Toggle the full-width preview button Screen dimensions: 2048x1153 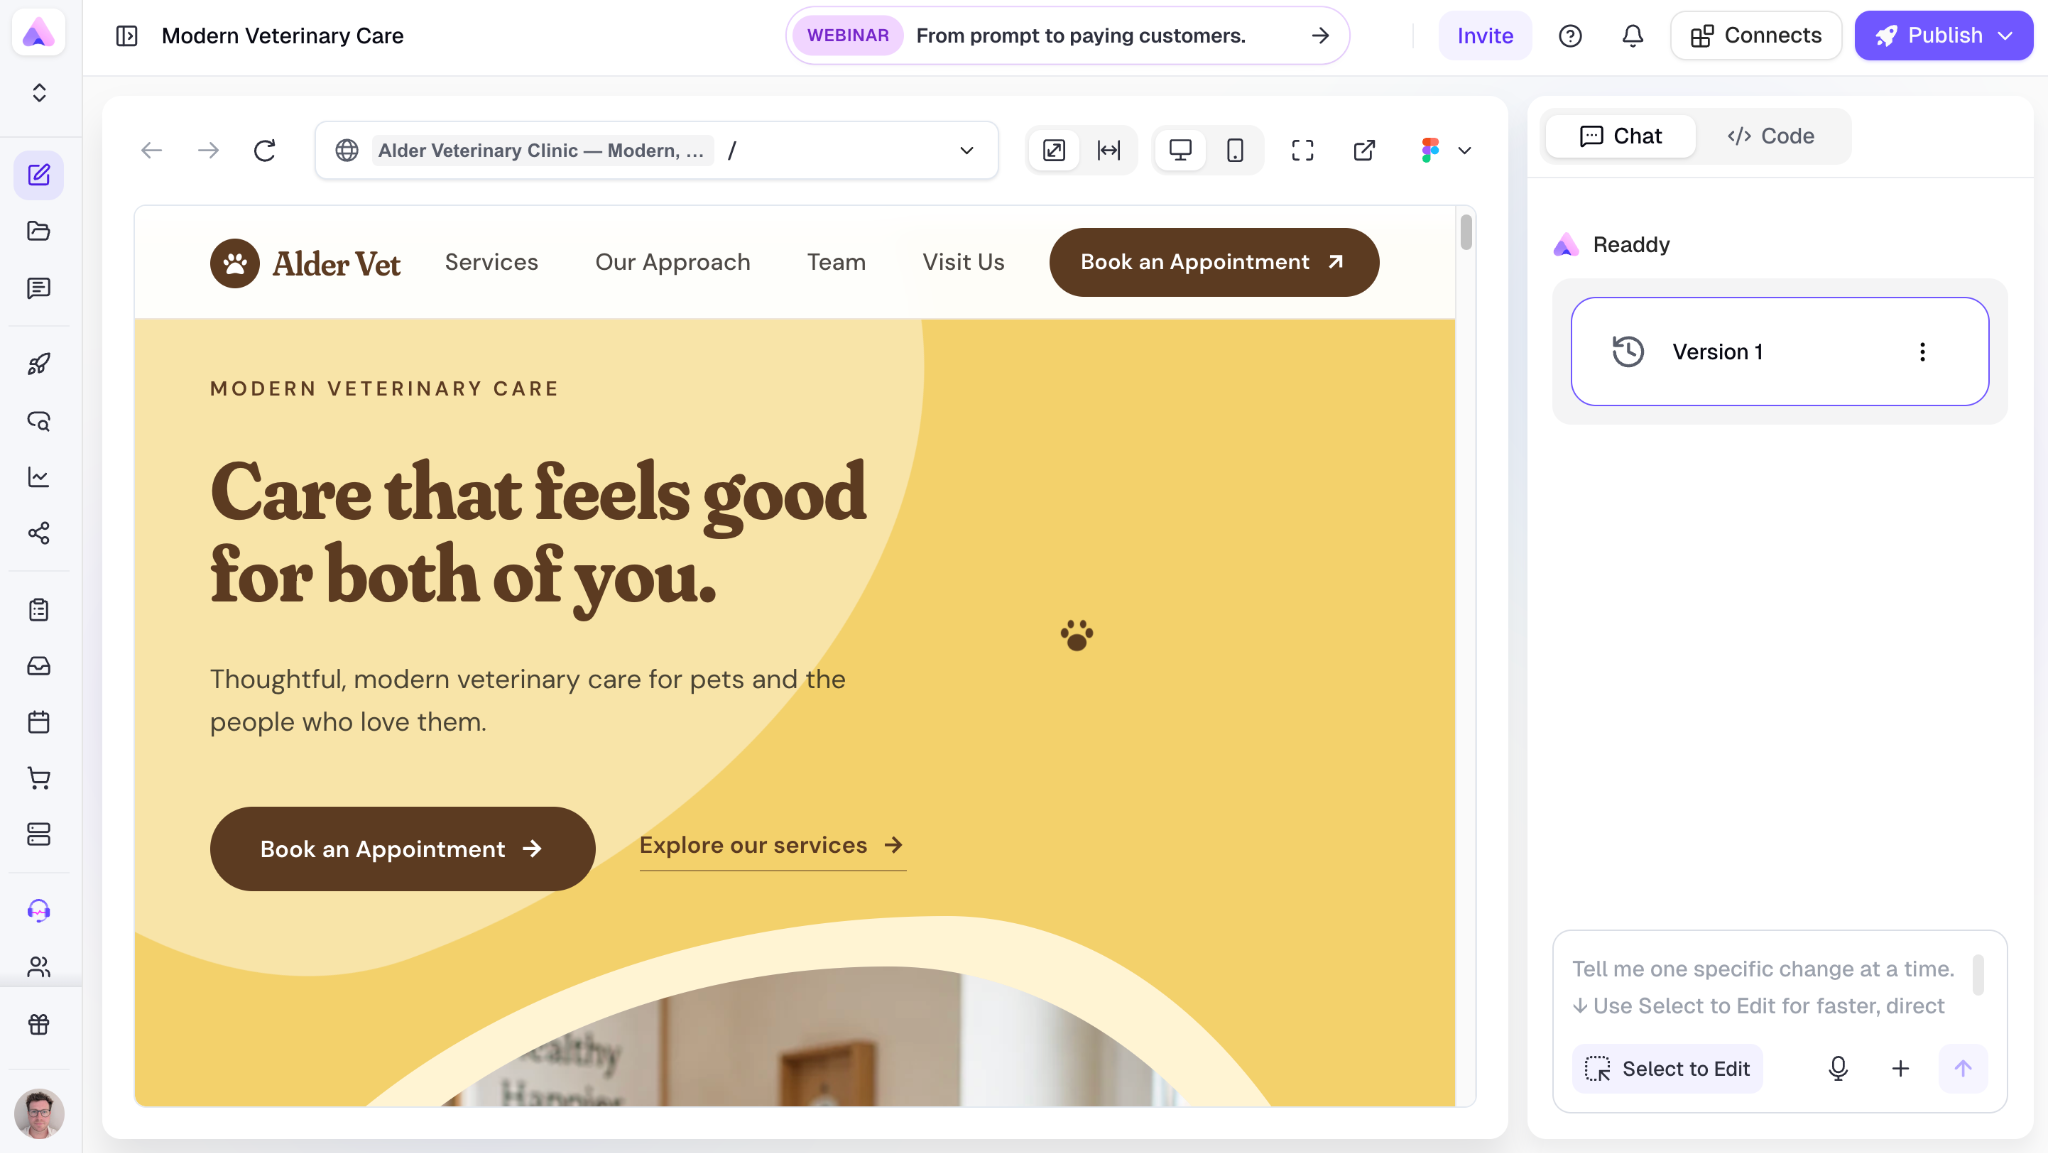pyautogui.click(x=1109, y=150)
